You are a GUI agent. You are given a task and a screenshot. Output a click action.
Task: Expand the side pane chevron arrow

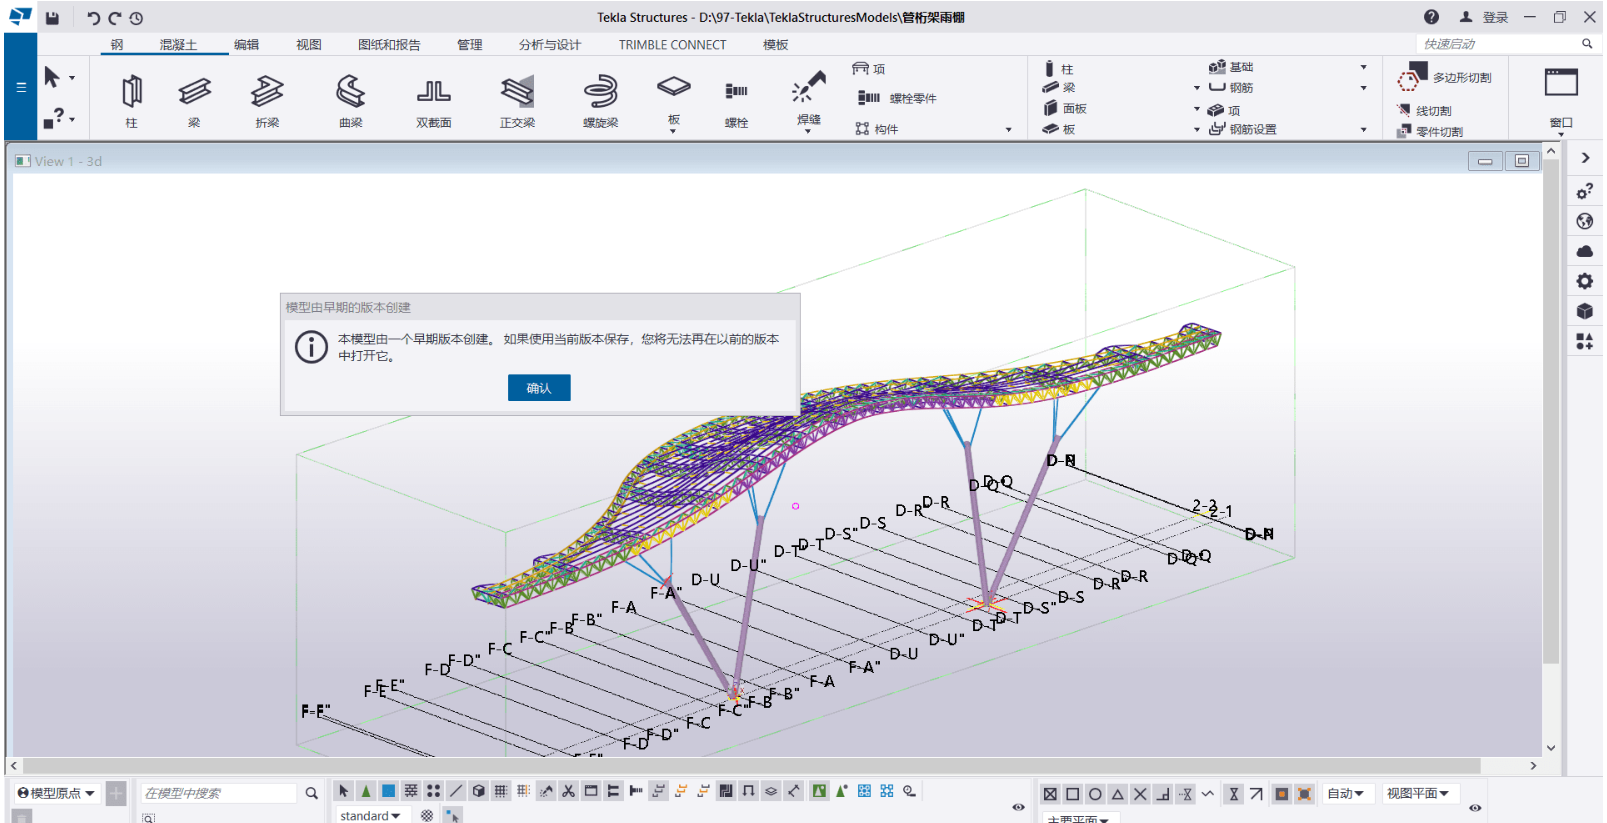[x=1585, y=158]
